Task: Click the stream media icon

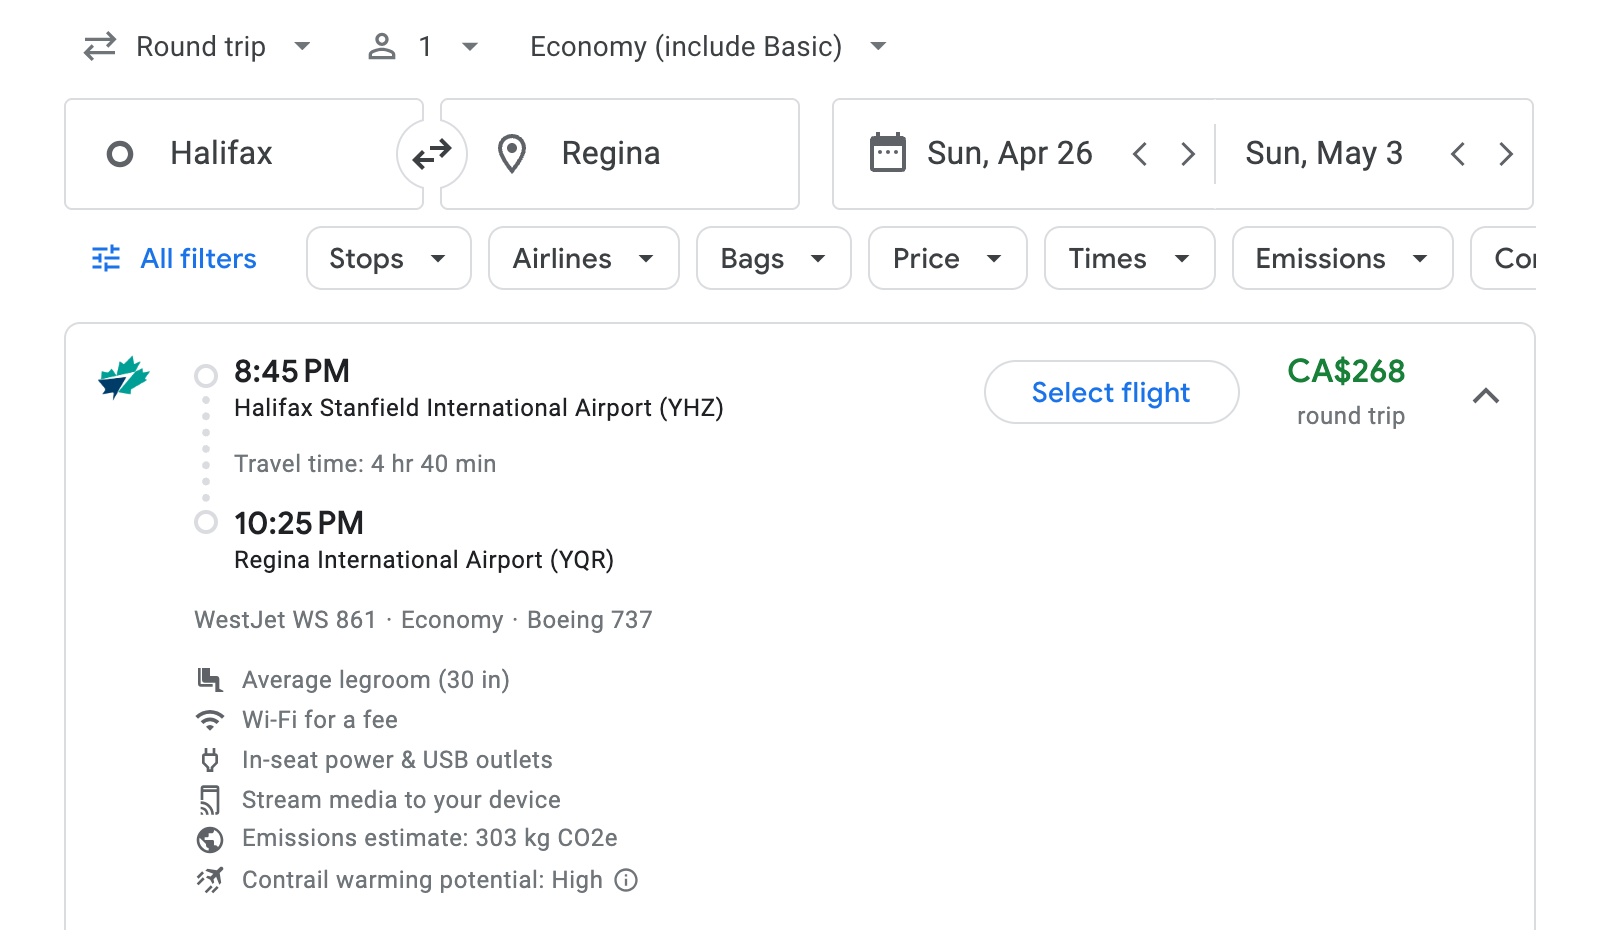Action: (x=210, y=799)
